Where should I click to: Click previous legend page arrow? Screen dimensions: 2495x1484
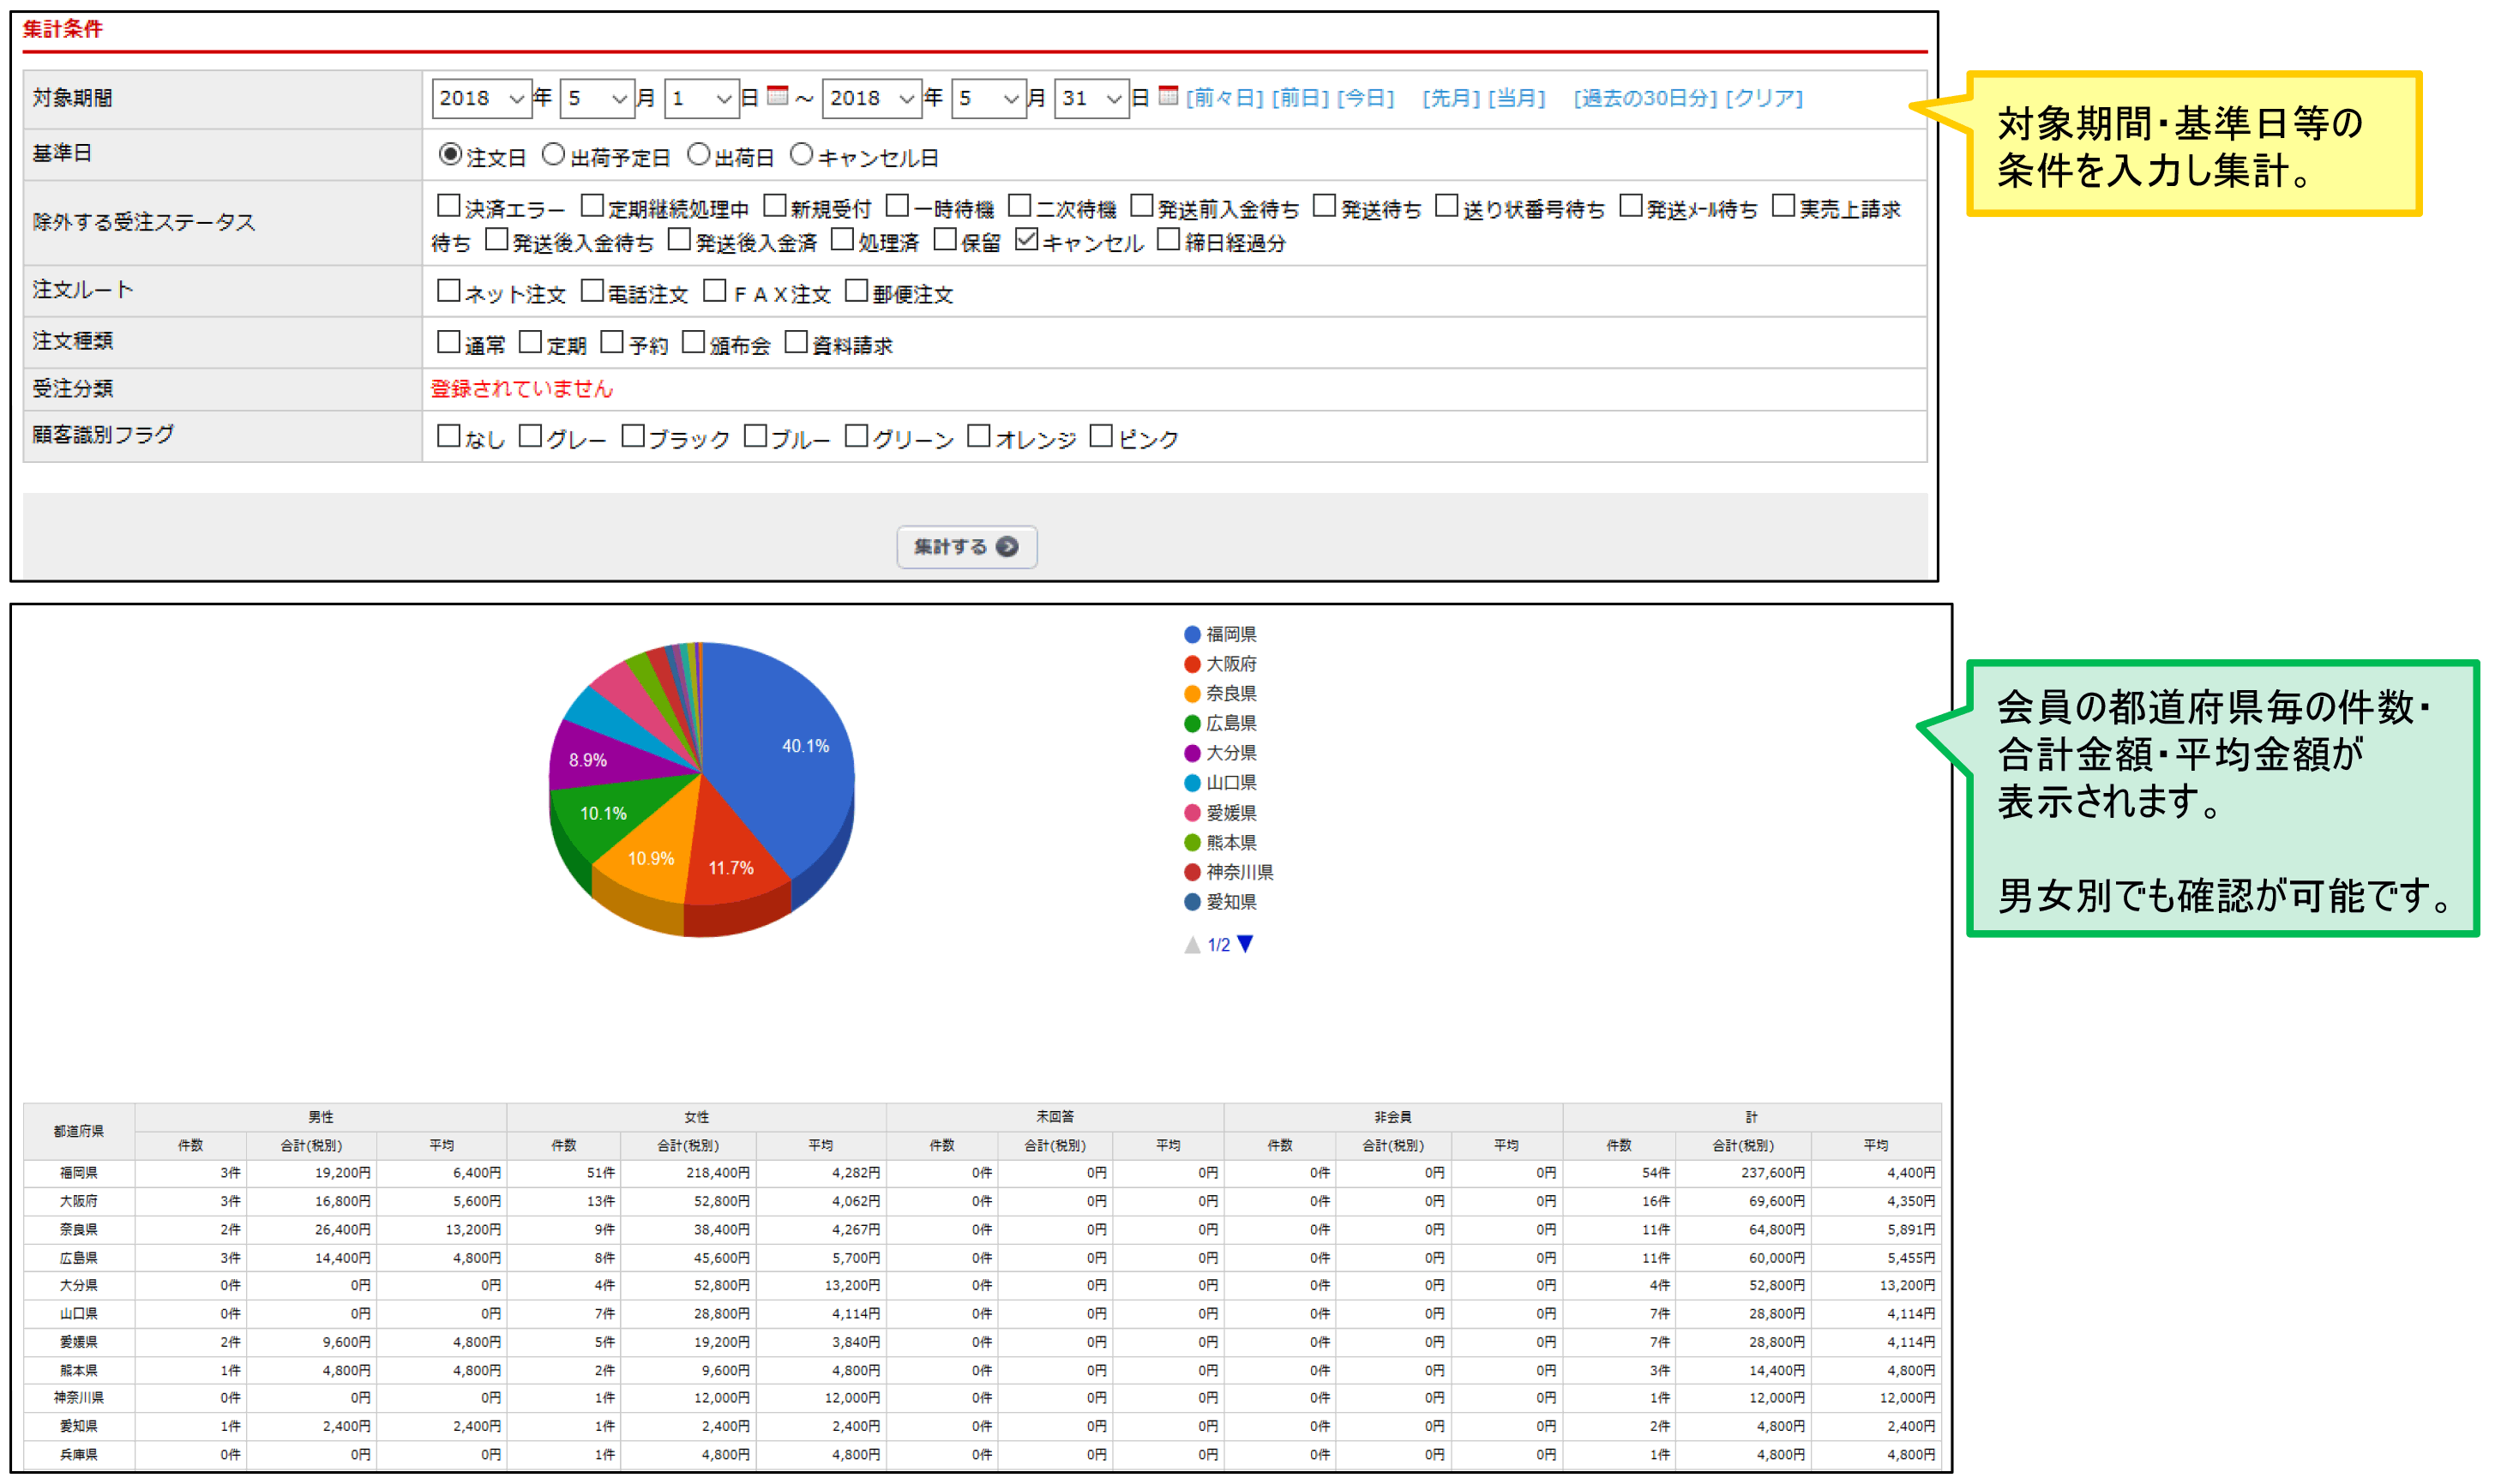pos(1192,945)
